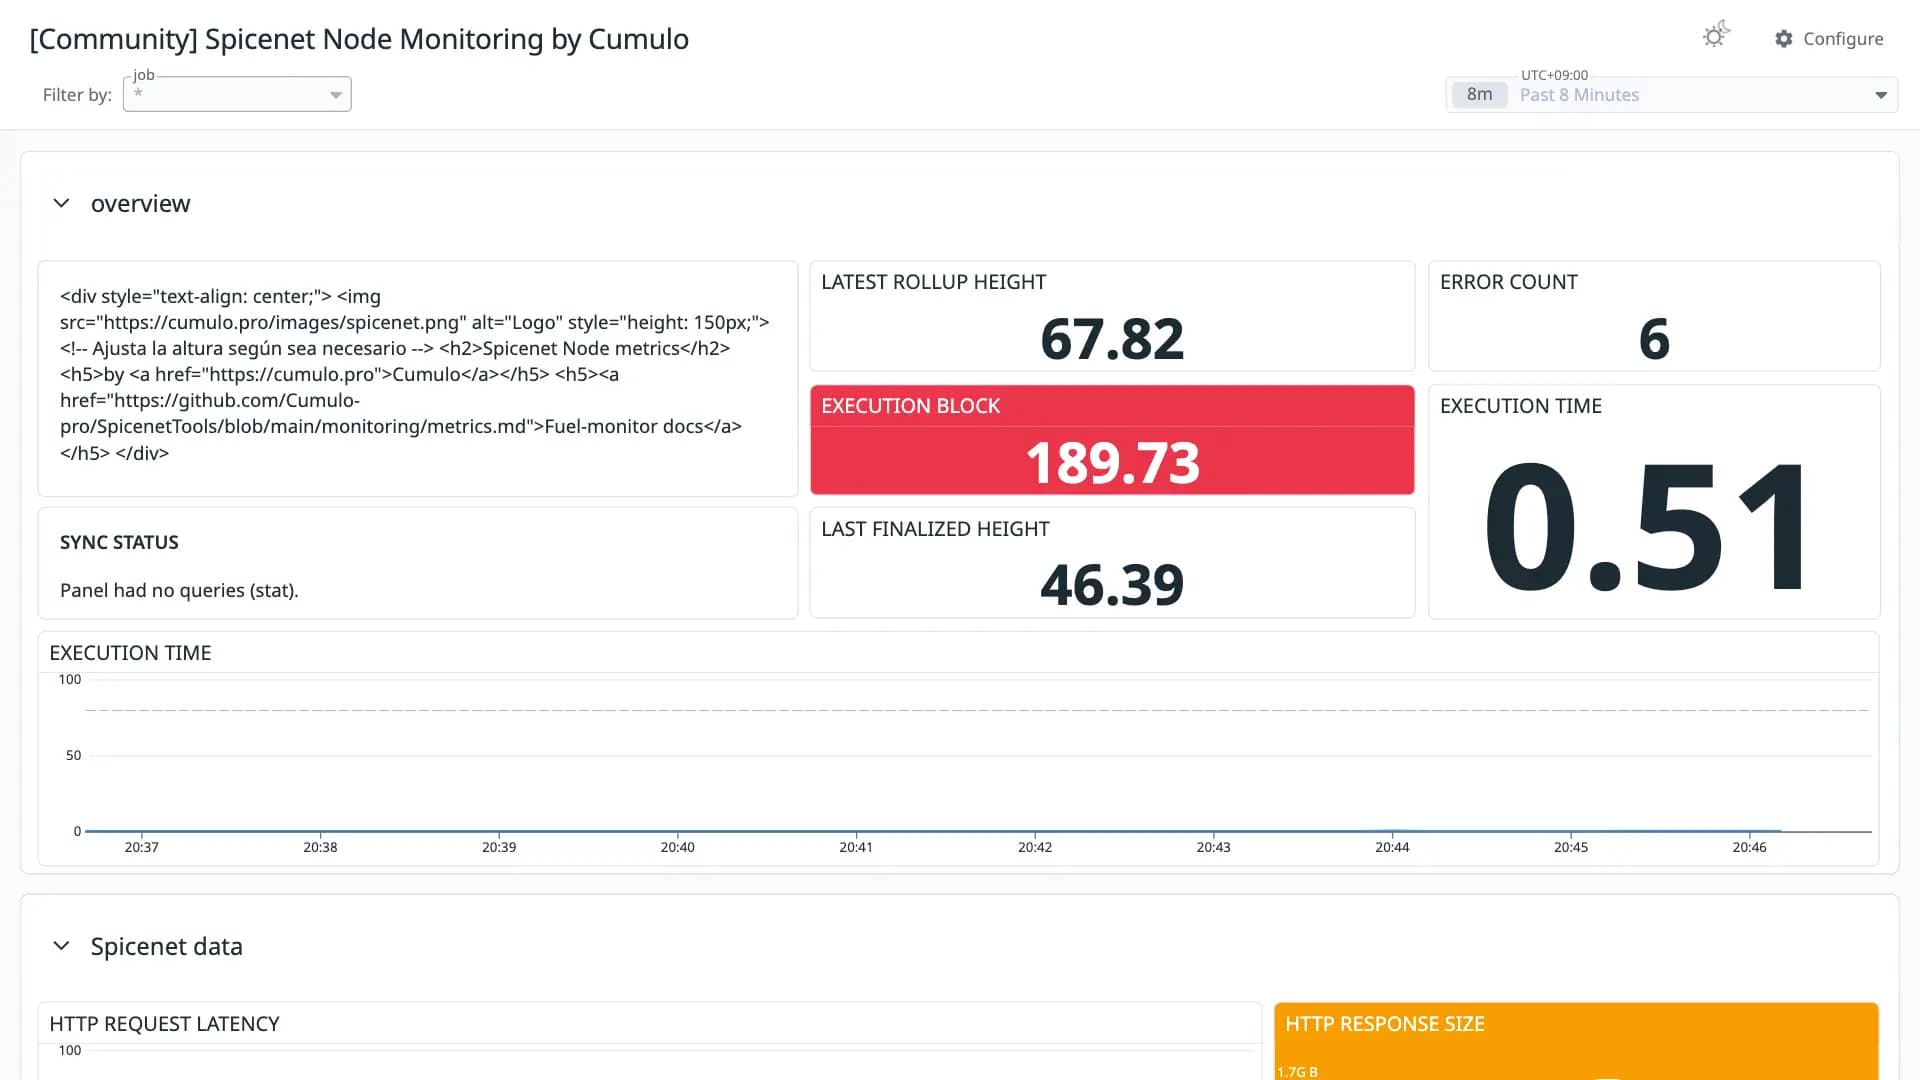Click the 189.73 execution block value
This screenshot has width=1920, height=1080.
[1112, 463]
